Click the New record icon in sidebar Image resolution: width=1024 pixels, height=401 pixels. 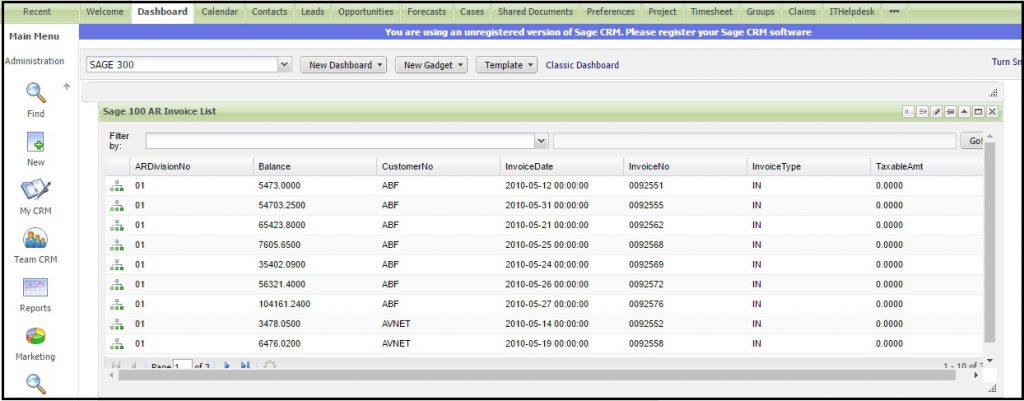coord(36,142)
